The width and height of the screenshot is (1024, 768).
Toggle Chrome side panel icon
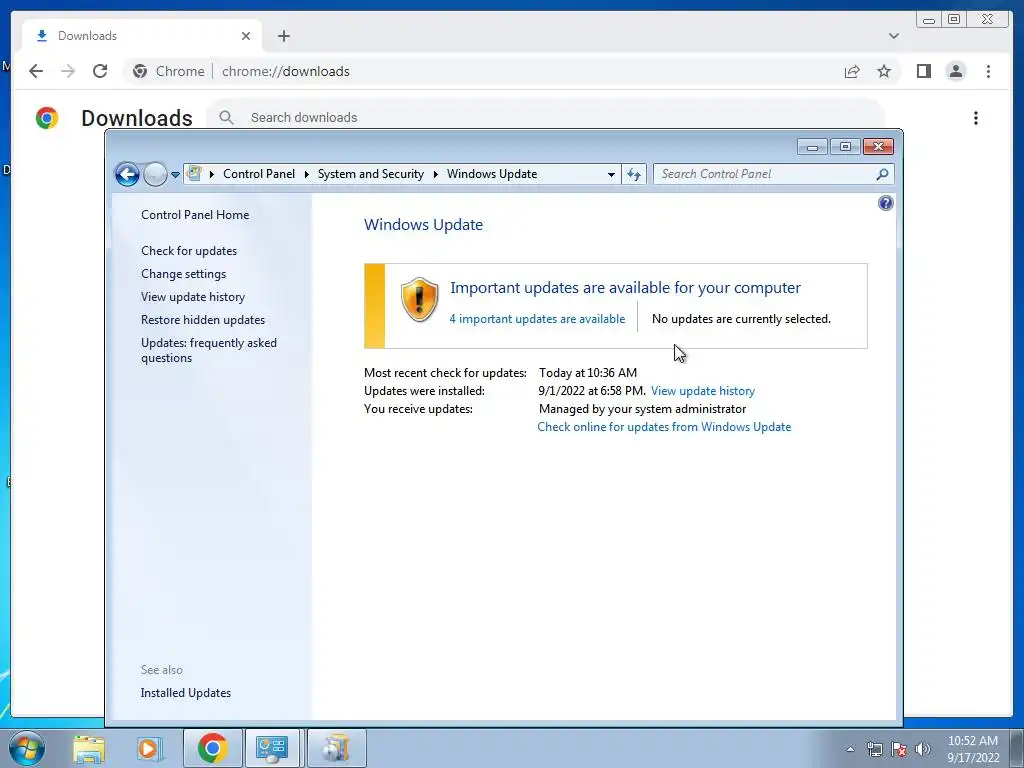[x=923, y=71]
